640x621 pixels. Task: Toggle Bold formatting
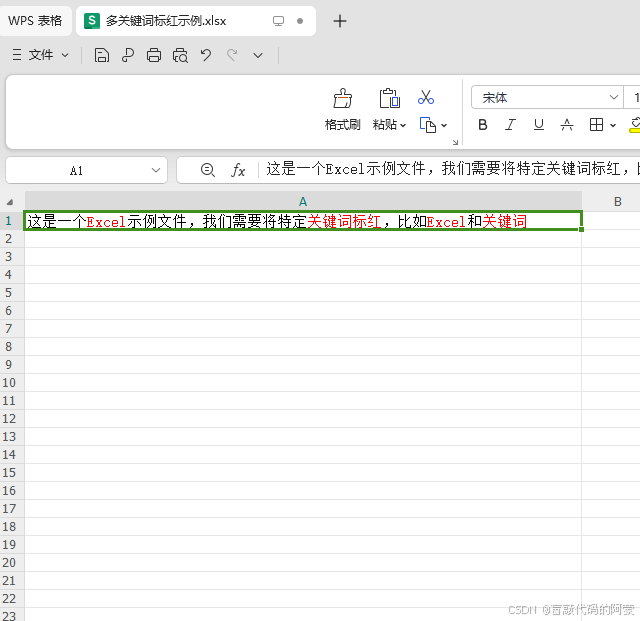pyautogui.click(x=483, y=125)
